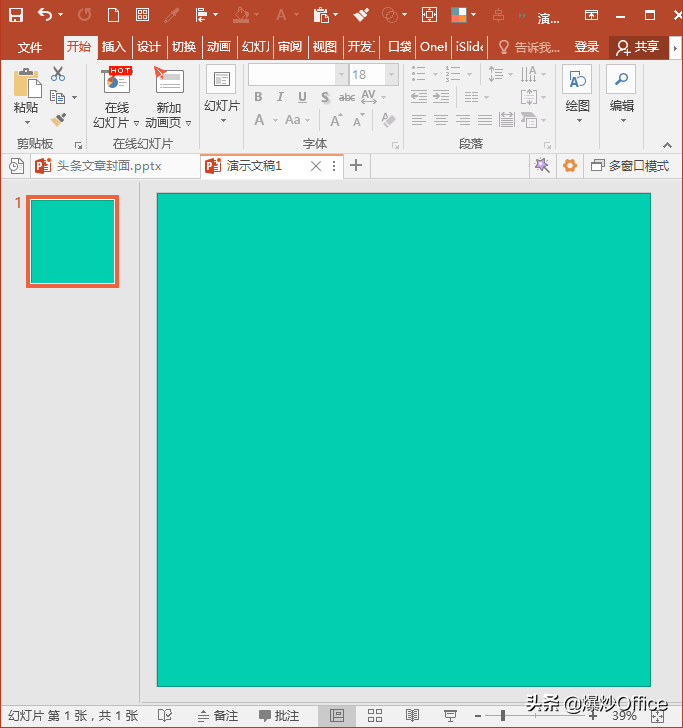Open the align objects tool
This screenshot has height=728, width=683.
[202, 15]
